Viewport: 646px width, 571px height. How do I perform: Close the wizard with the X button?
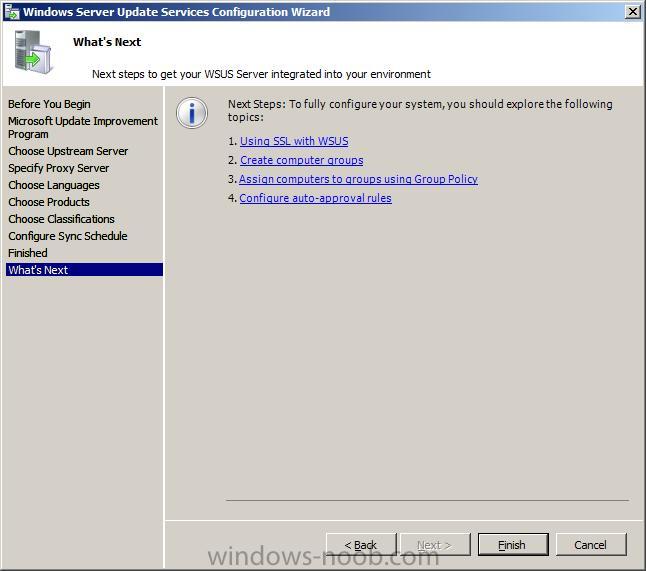click(632, 12)
